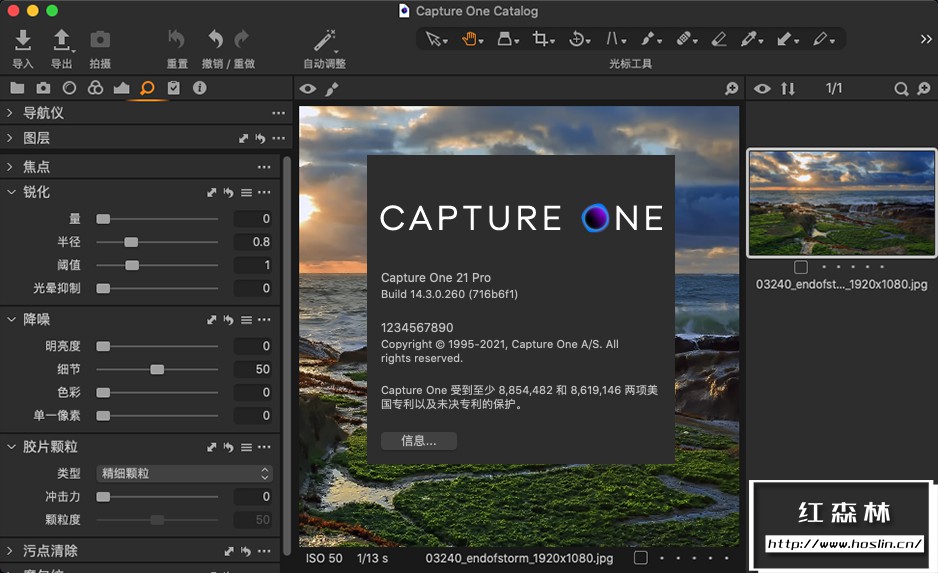
Task: Tick the checkbox under the browser thumbnail
Action: 800,267
